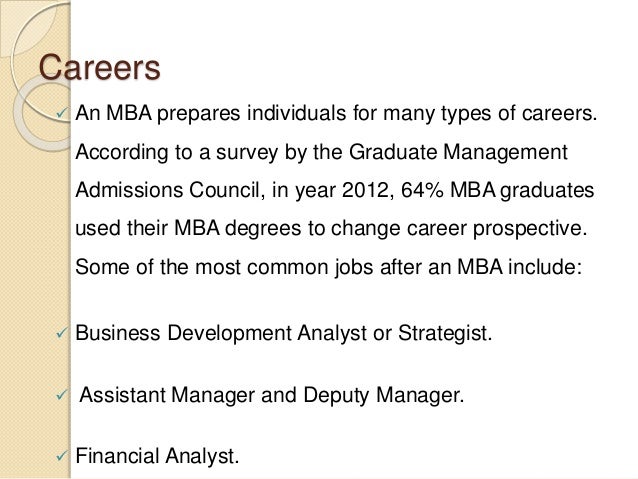The image size is (638, 479).
Task: Click 'Admissions Council' in the paragraph
Action: tap(167, 190)
